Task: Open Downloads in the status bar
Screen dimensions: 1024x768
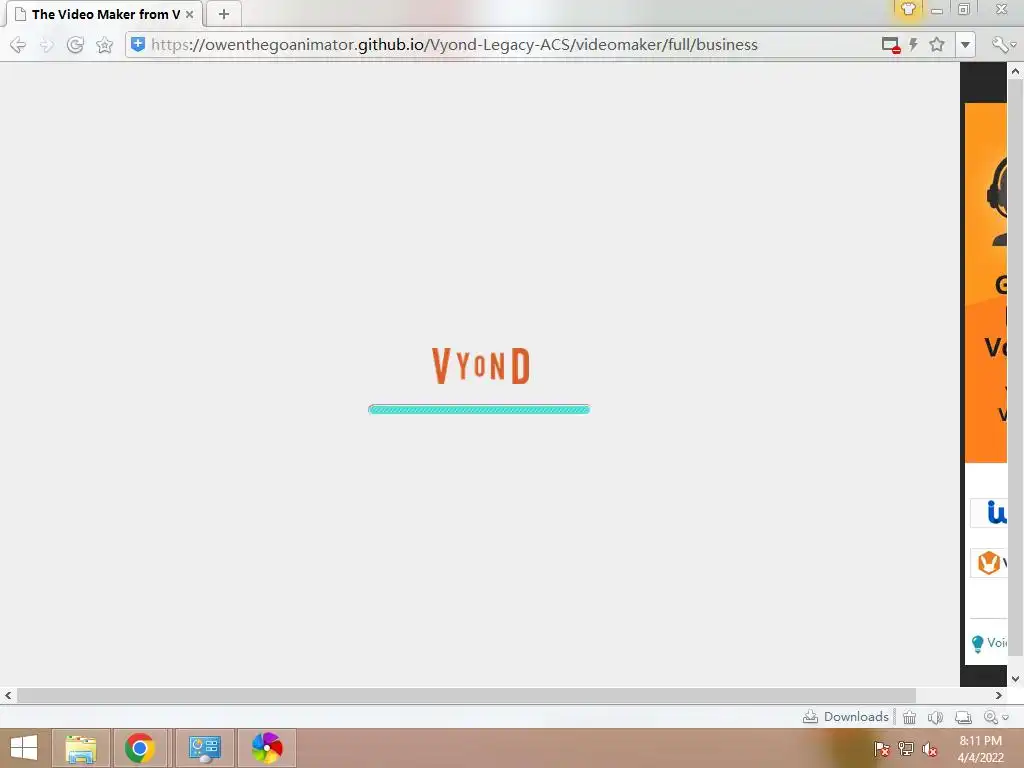Action: tap(846, 716)
